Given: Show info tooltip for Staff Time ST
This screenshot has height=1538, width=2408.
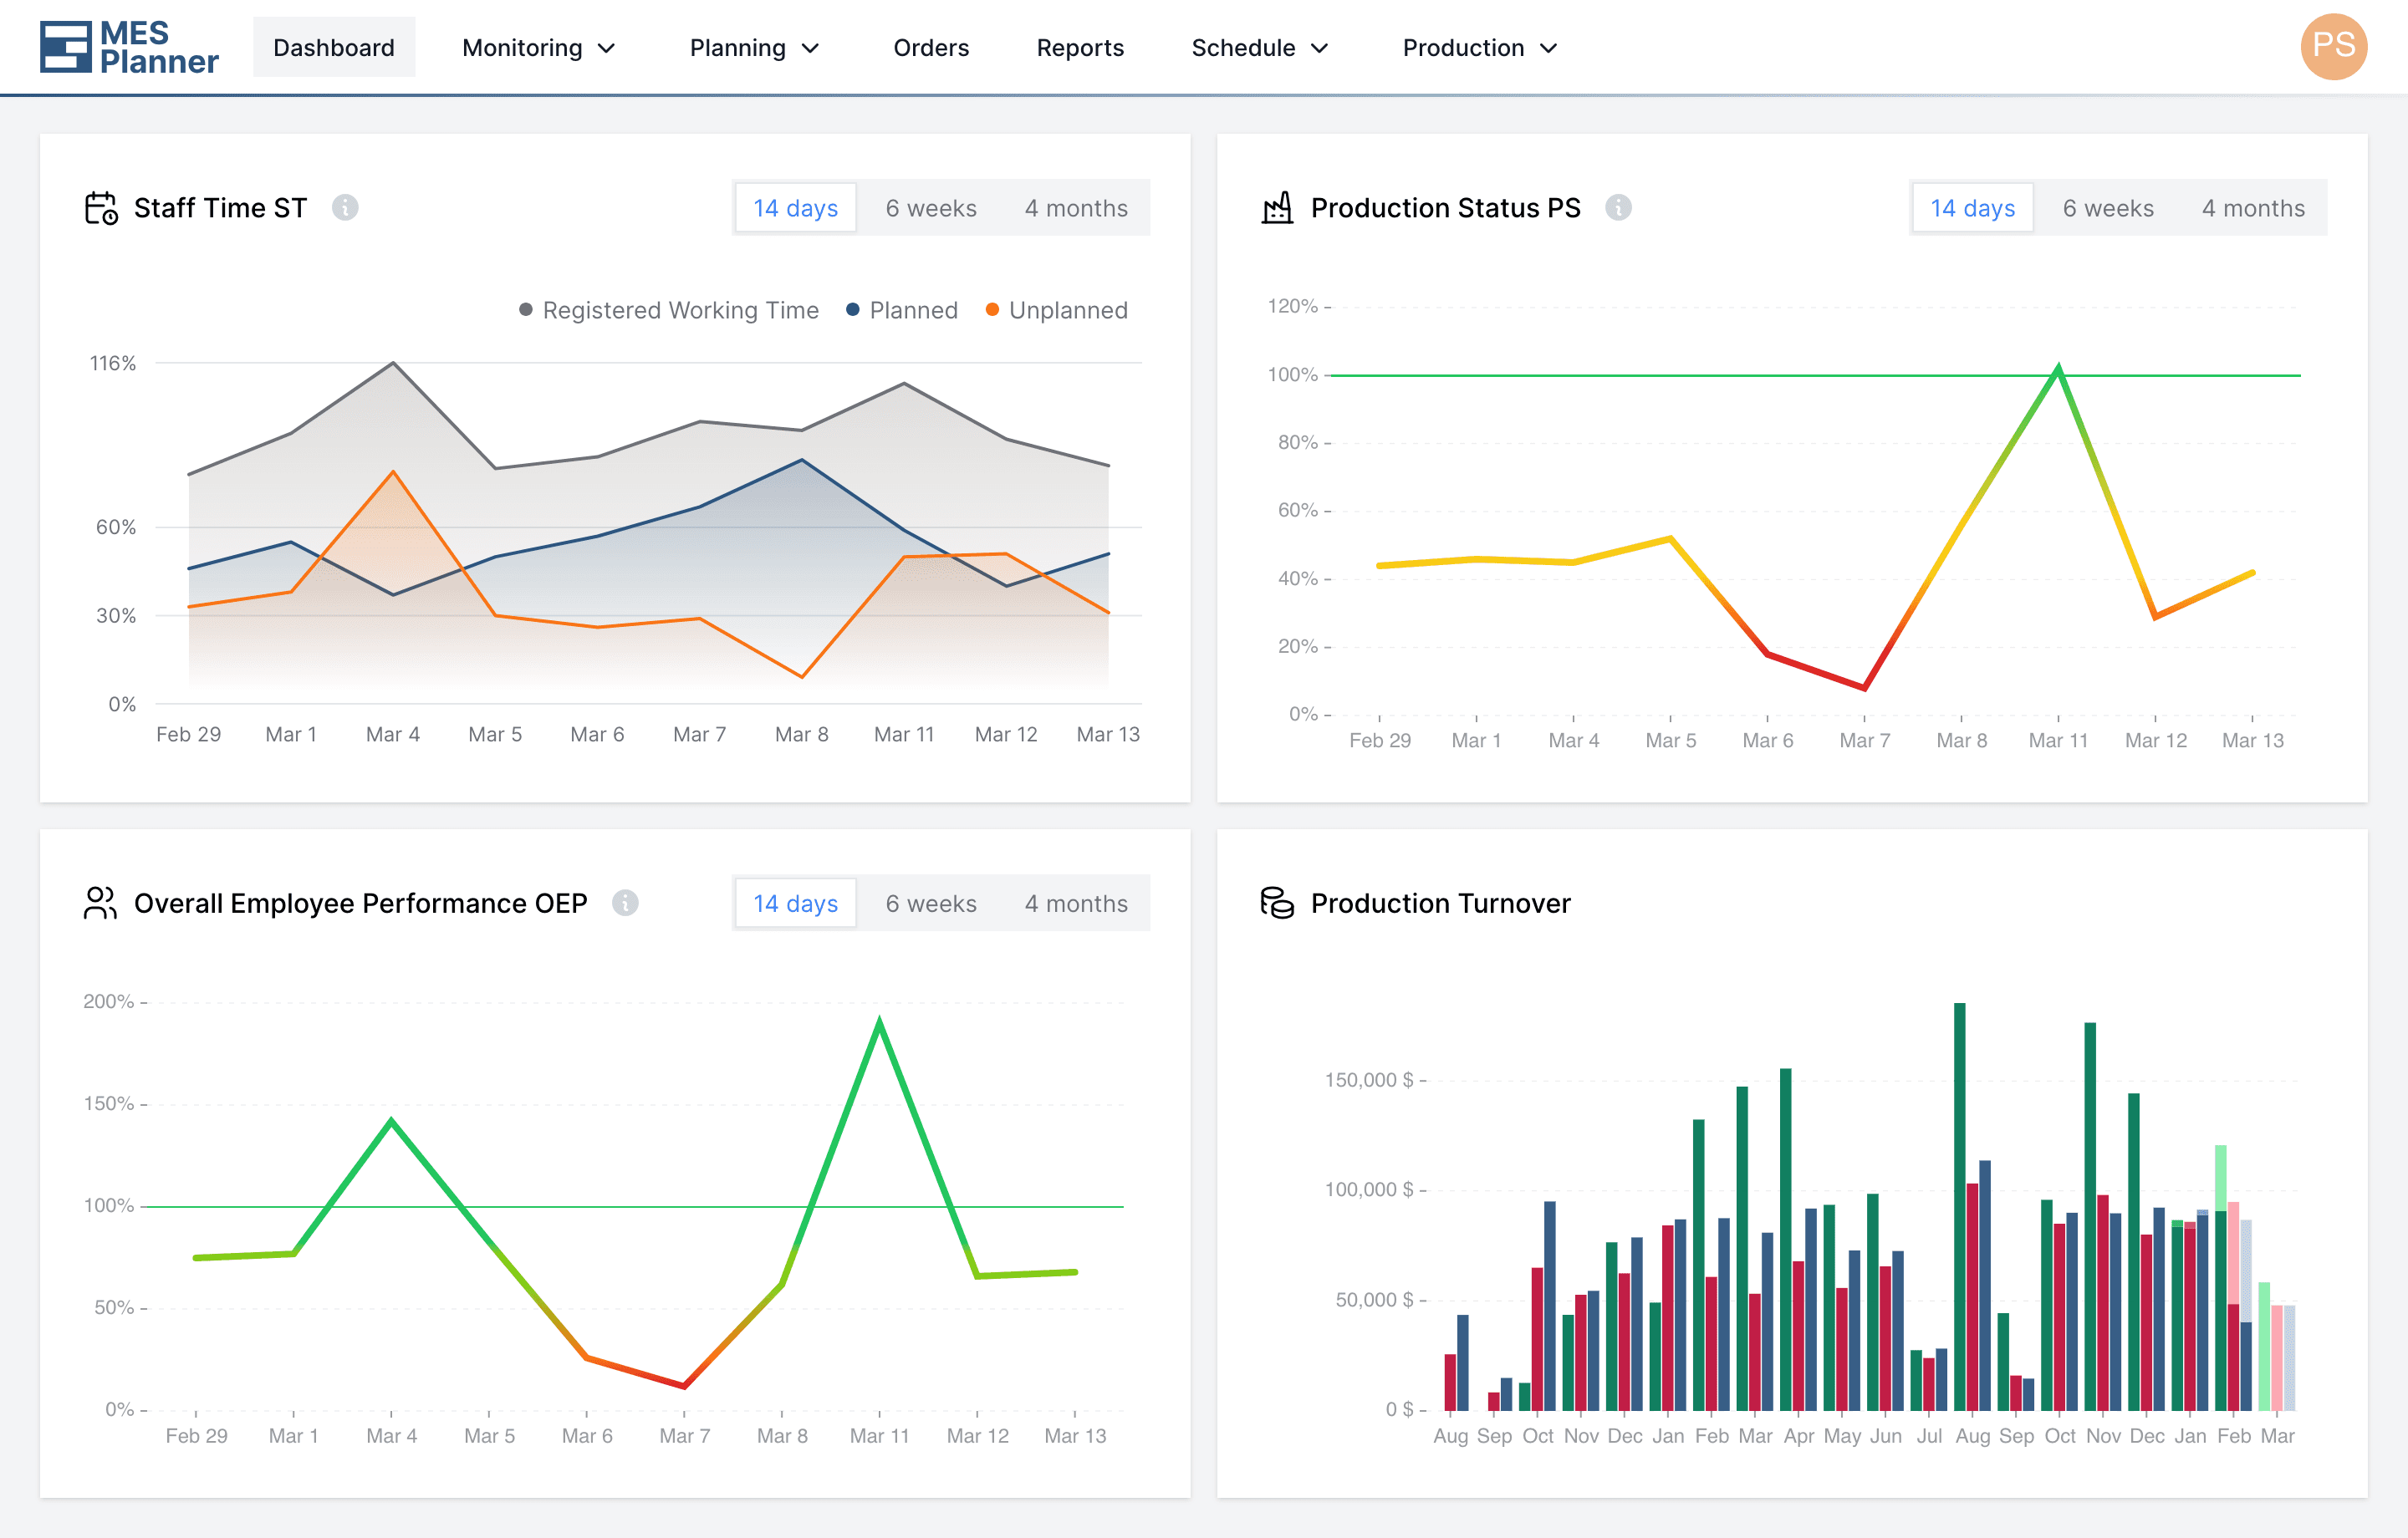Looking at the screenshot, I should (x=345, y=208).
